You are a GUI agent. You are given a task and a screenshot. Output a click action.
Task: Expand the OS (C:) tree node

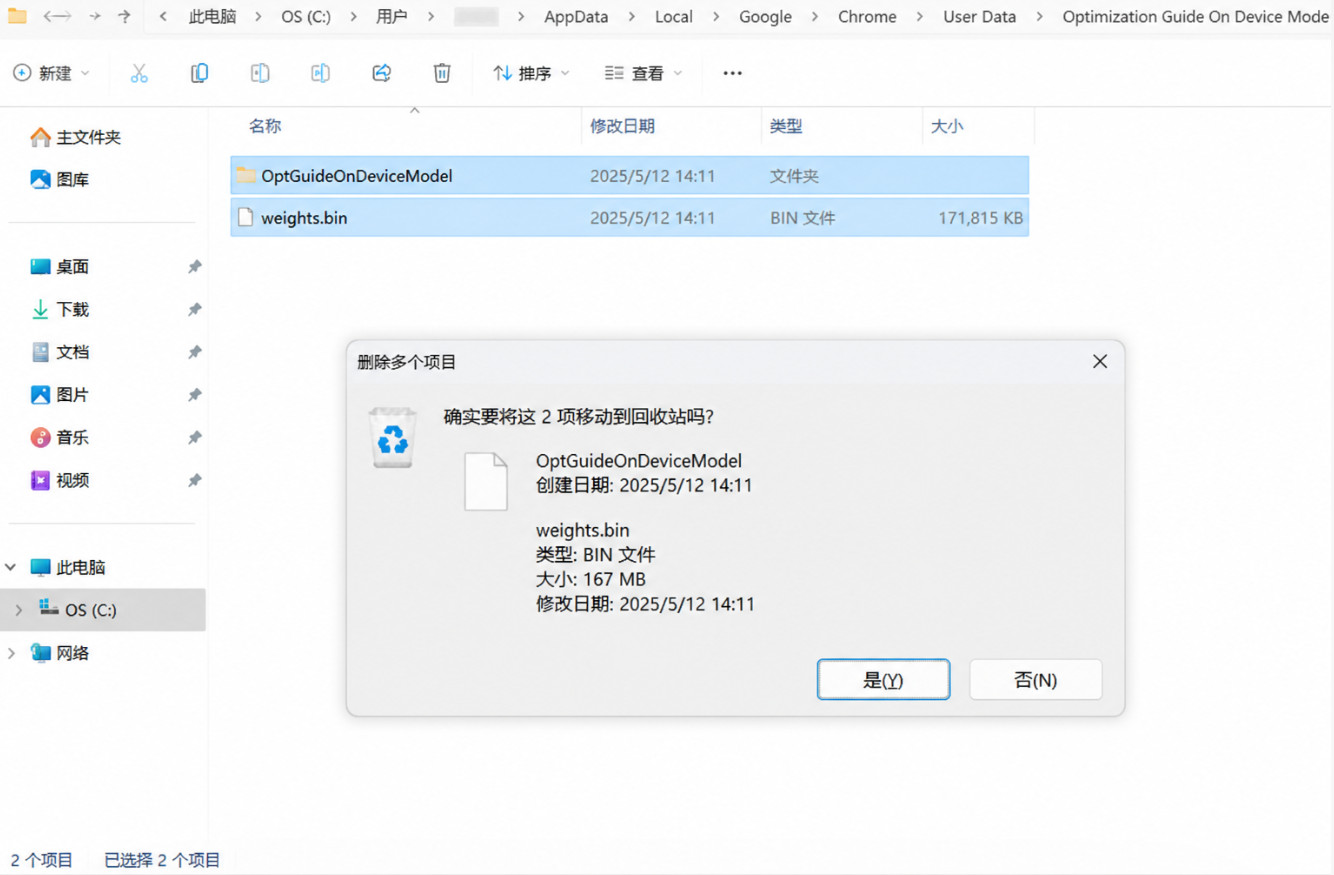18,610
